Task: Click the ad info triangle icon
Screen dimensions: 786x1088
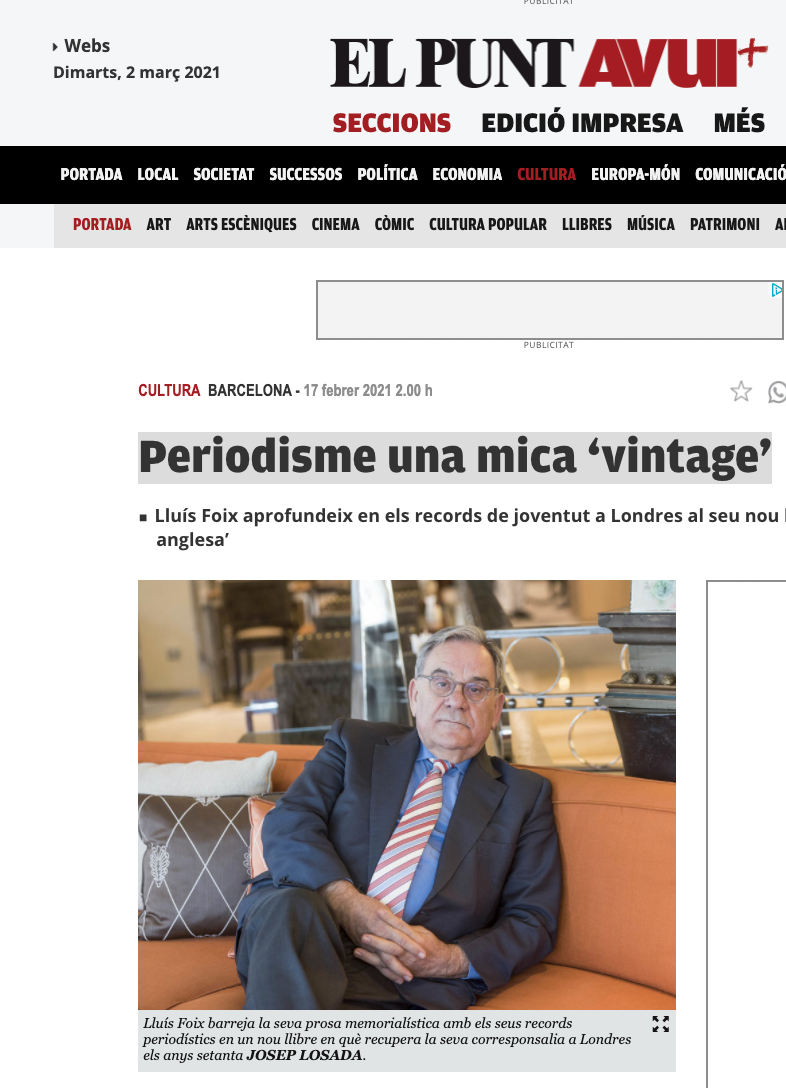Action: [x=777, y=290]
